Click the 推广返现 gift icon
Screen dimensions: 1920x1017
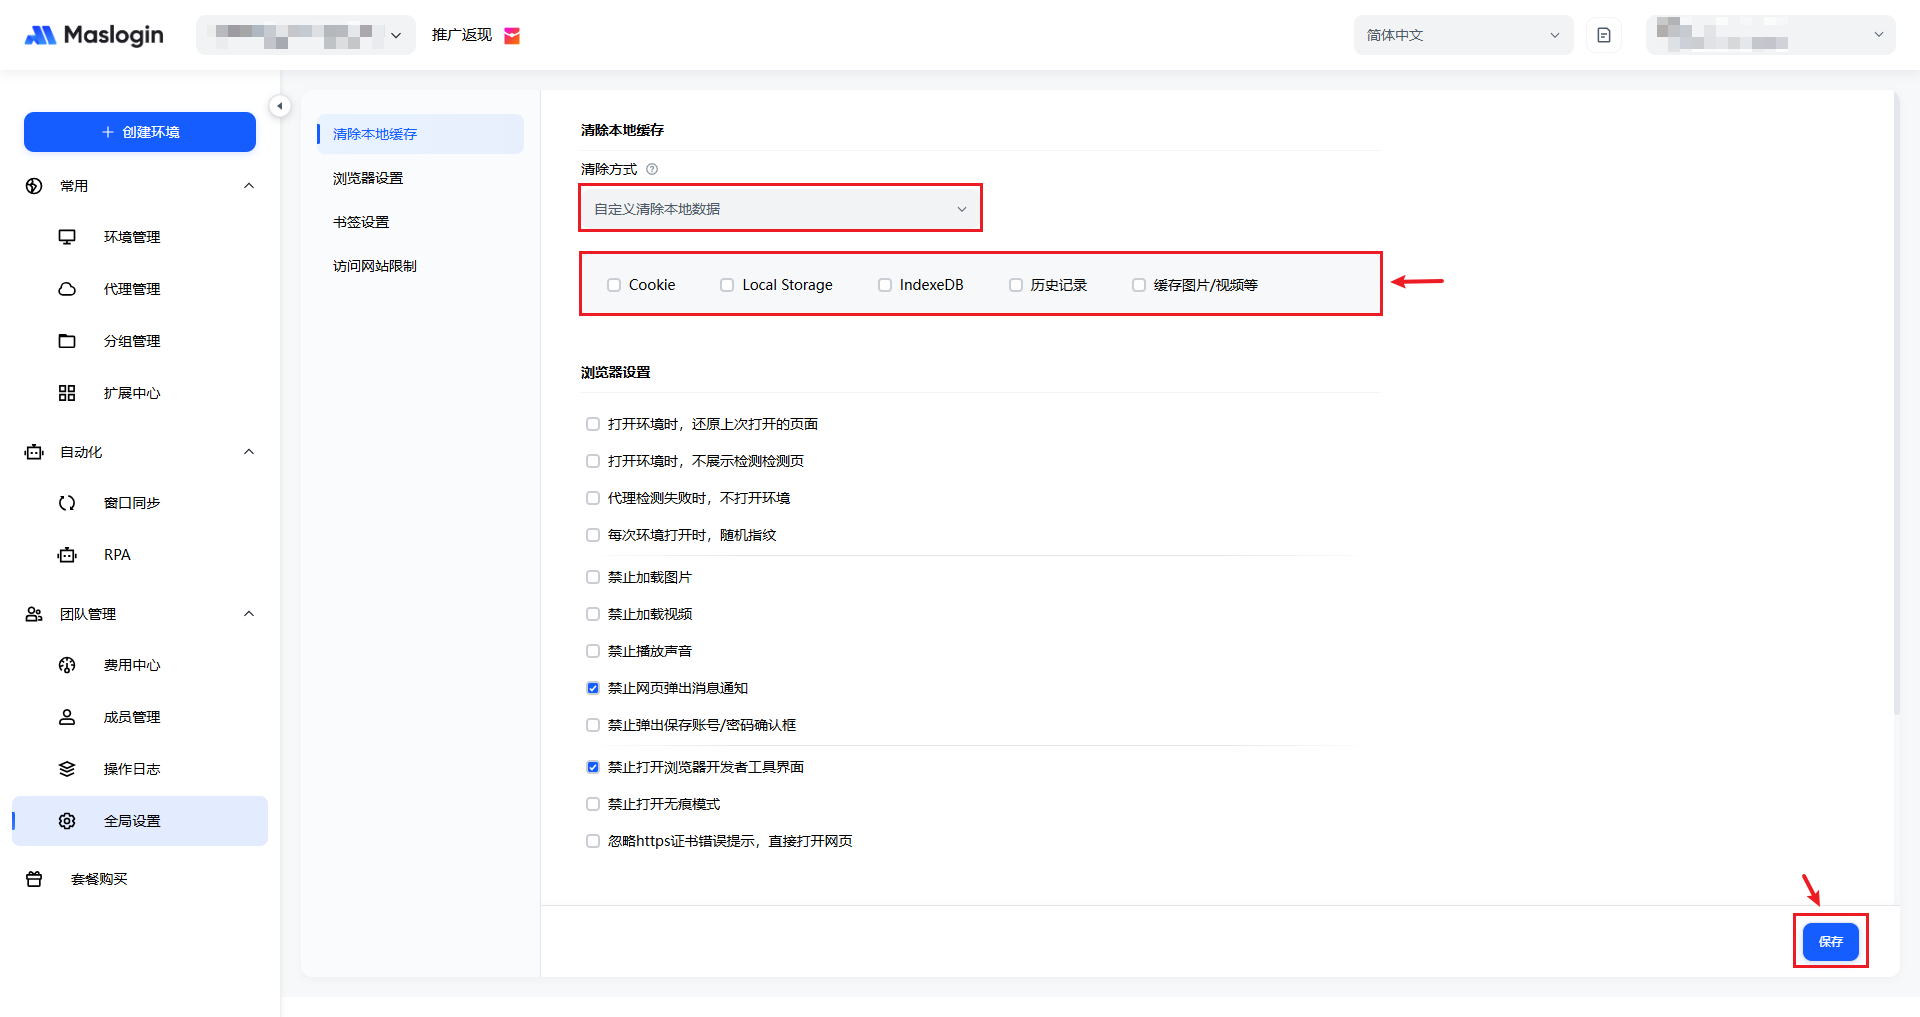point(512,36)
